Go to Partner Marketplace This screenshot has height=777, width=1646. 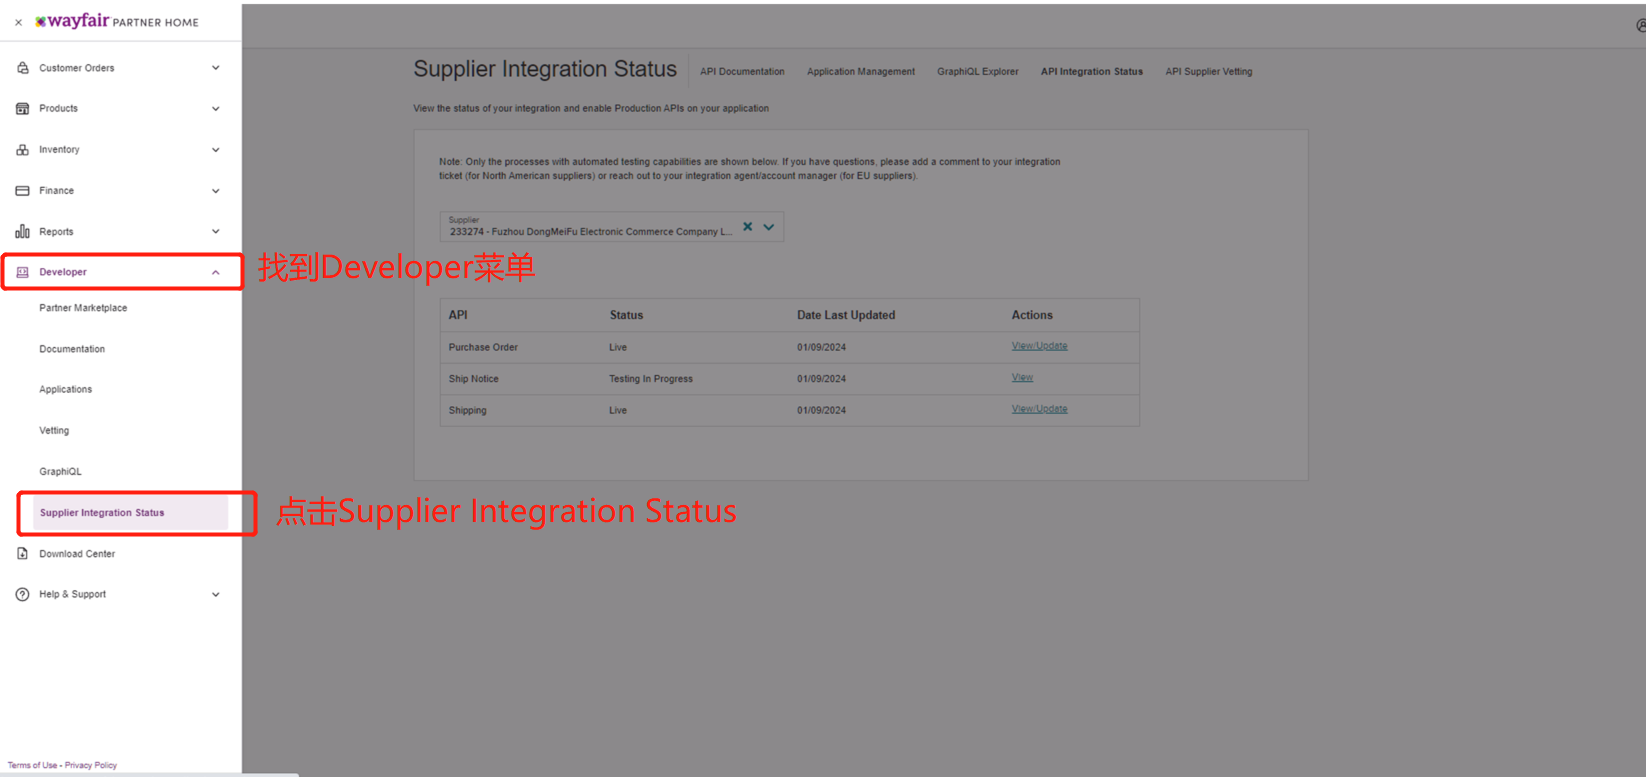83,308
